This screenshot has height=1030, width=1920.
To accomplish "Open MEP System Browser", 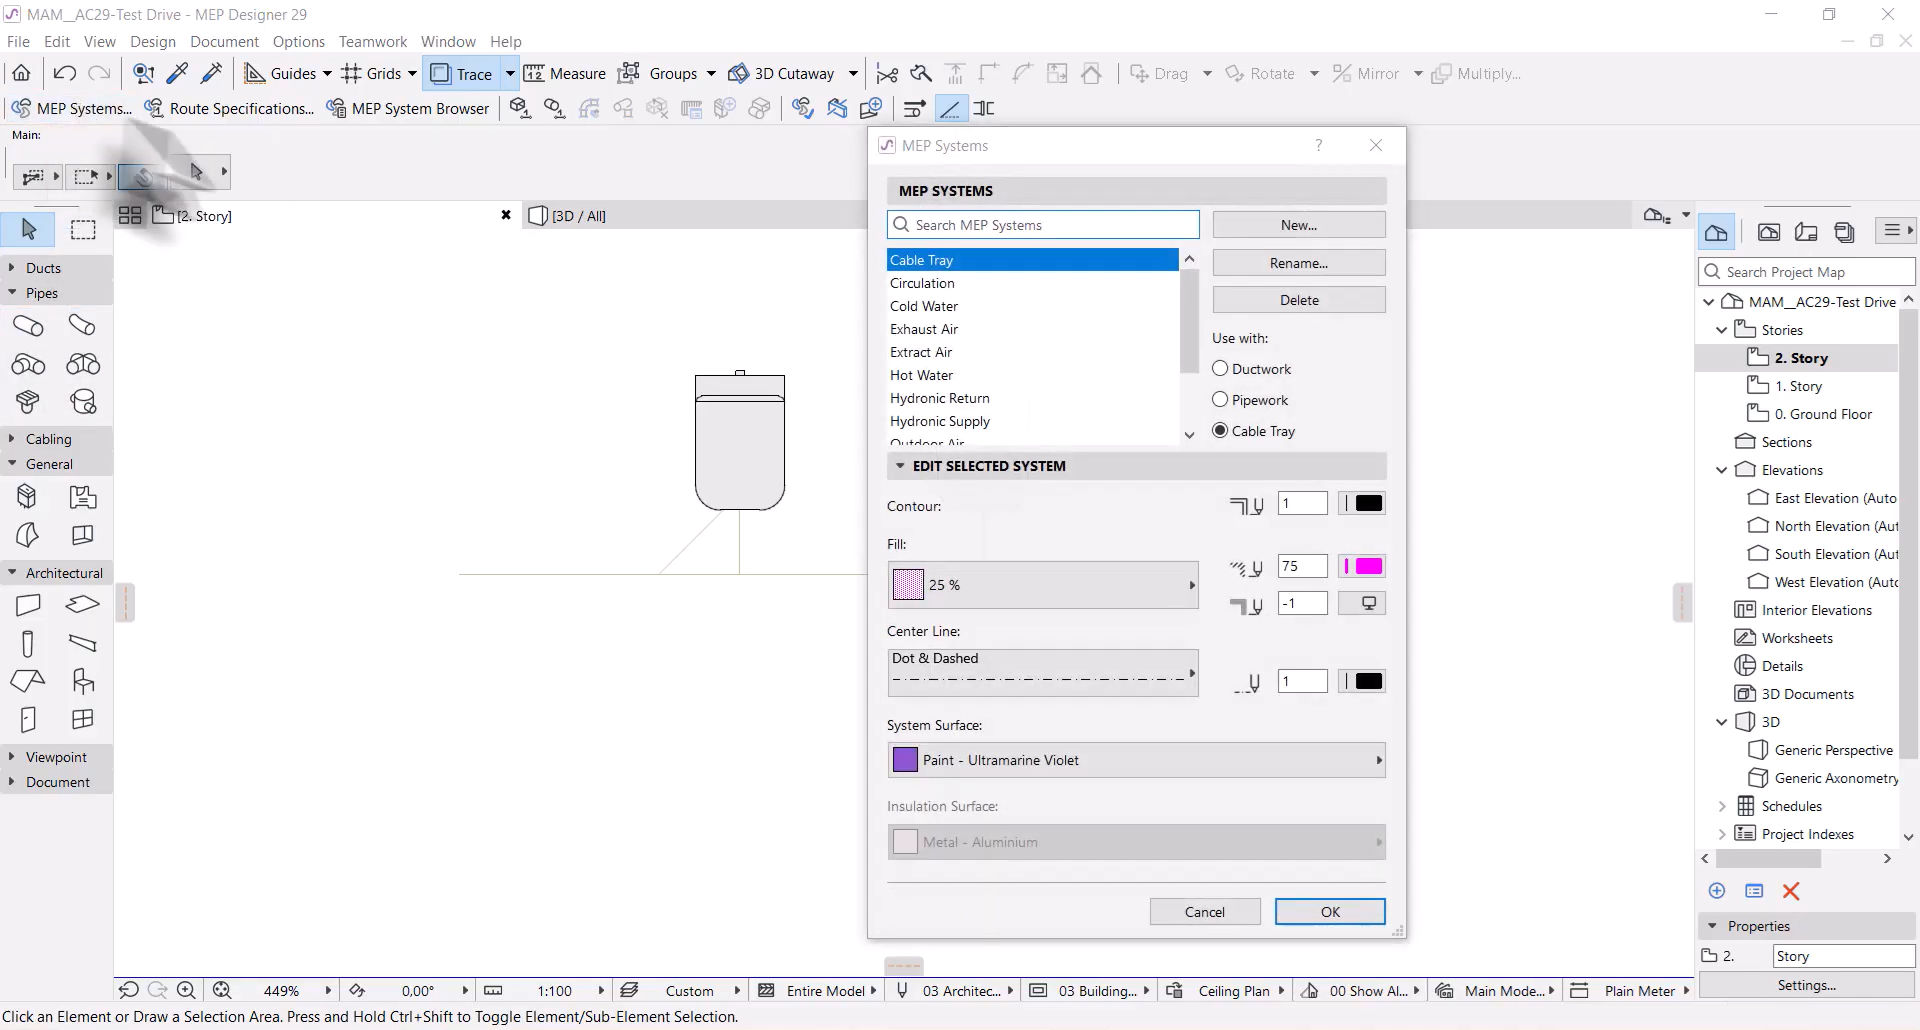I will pos(408,108).
